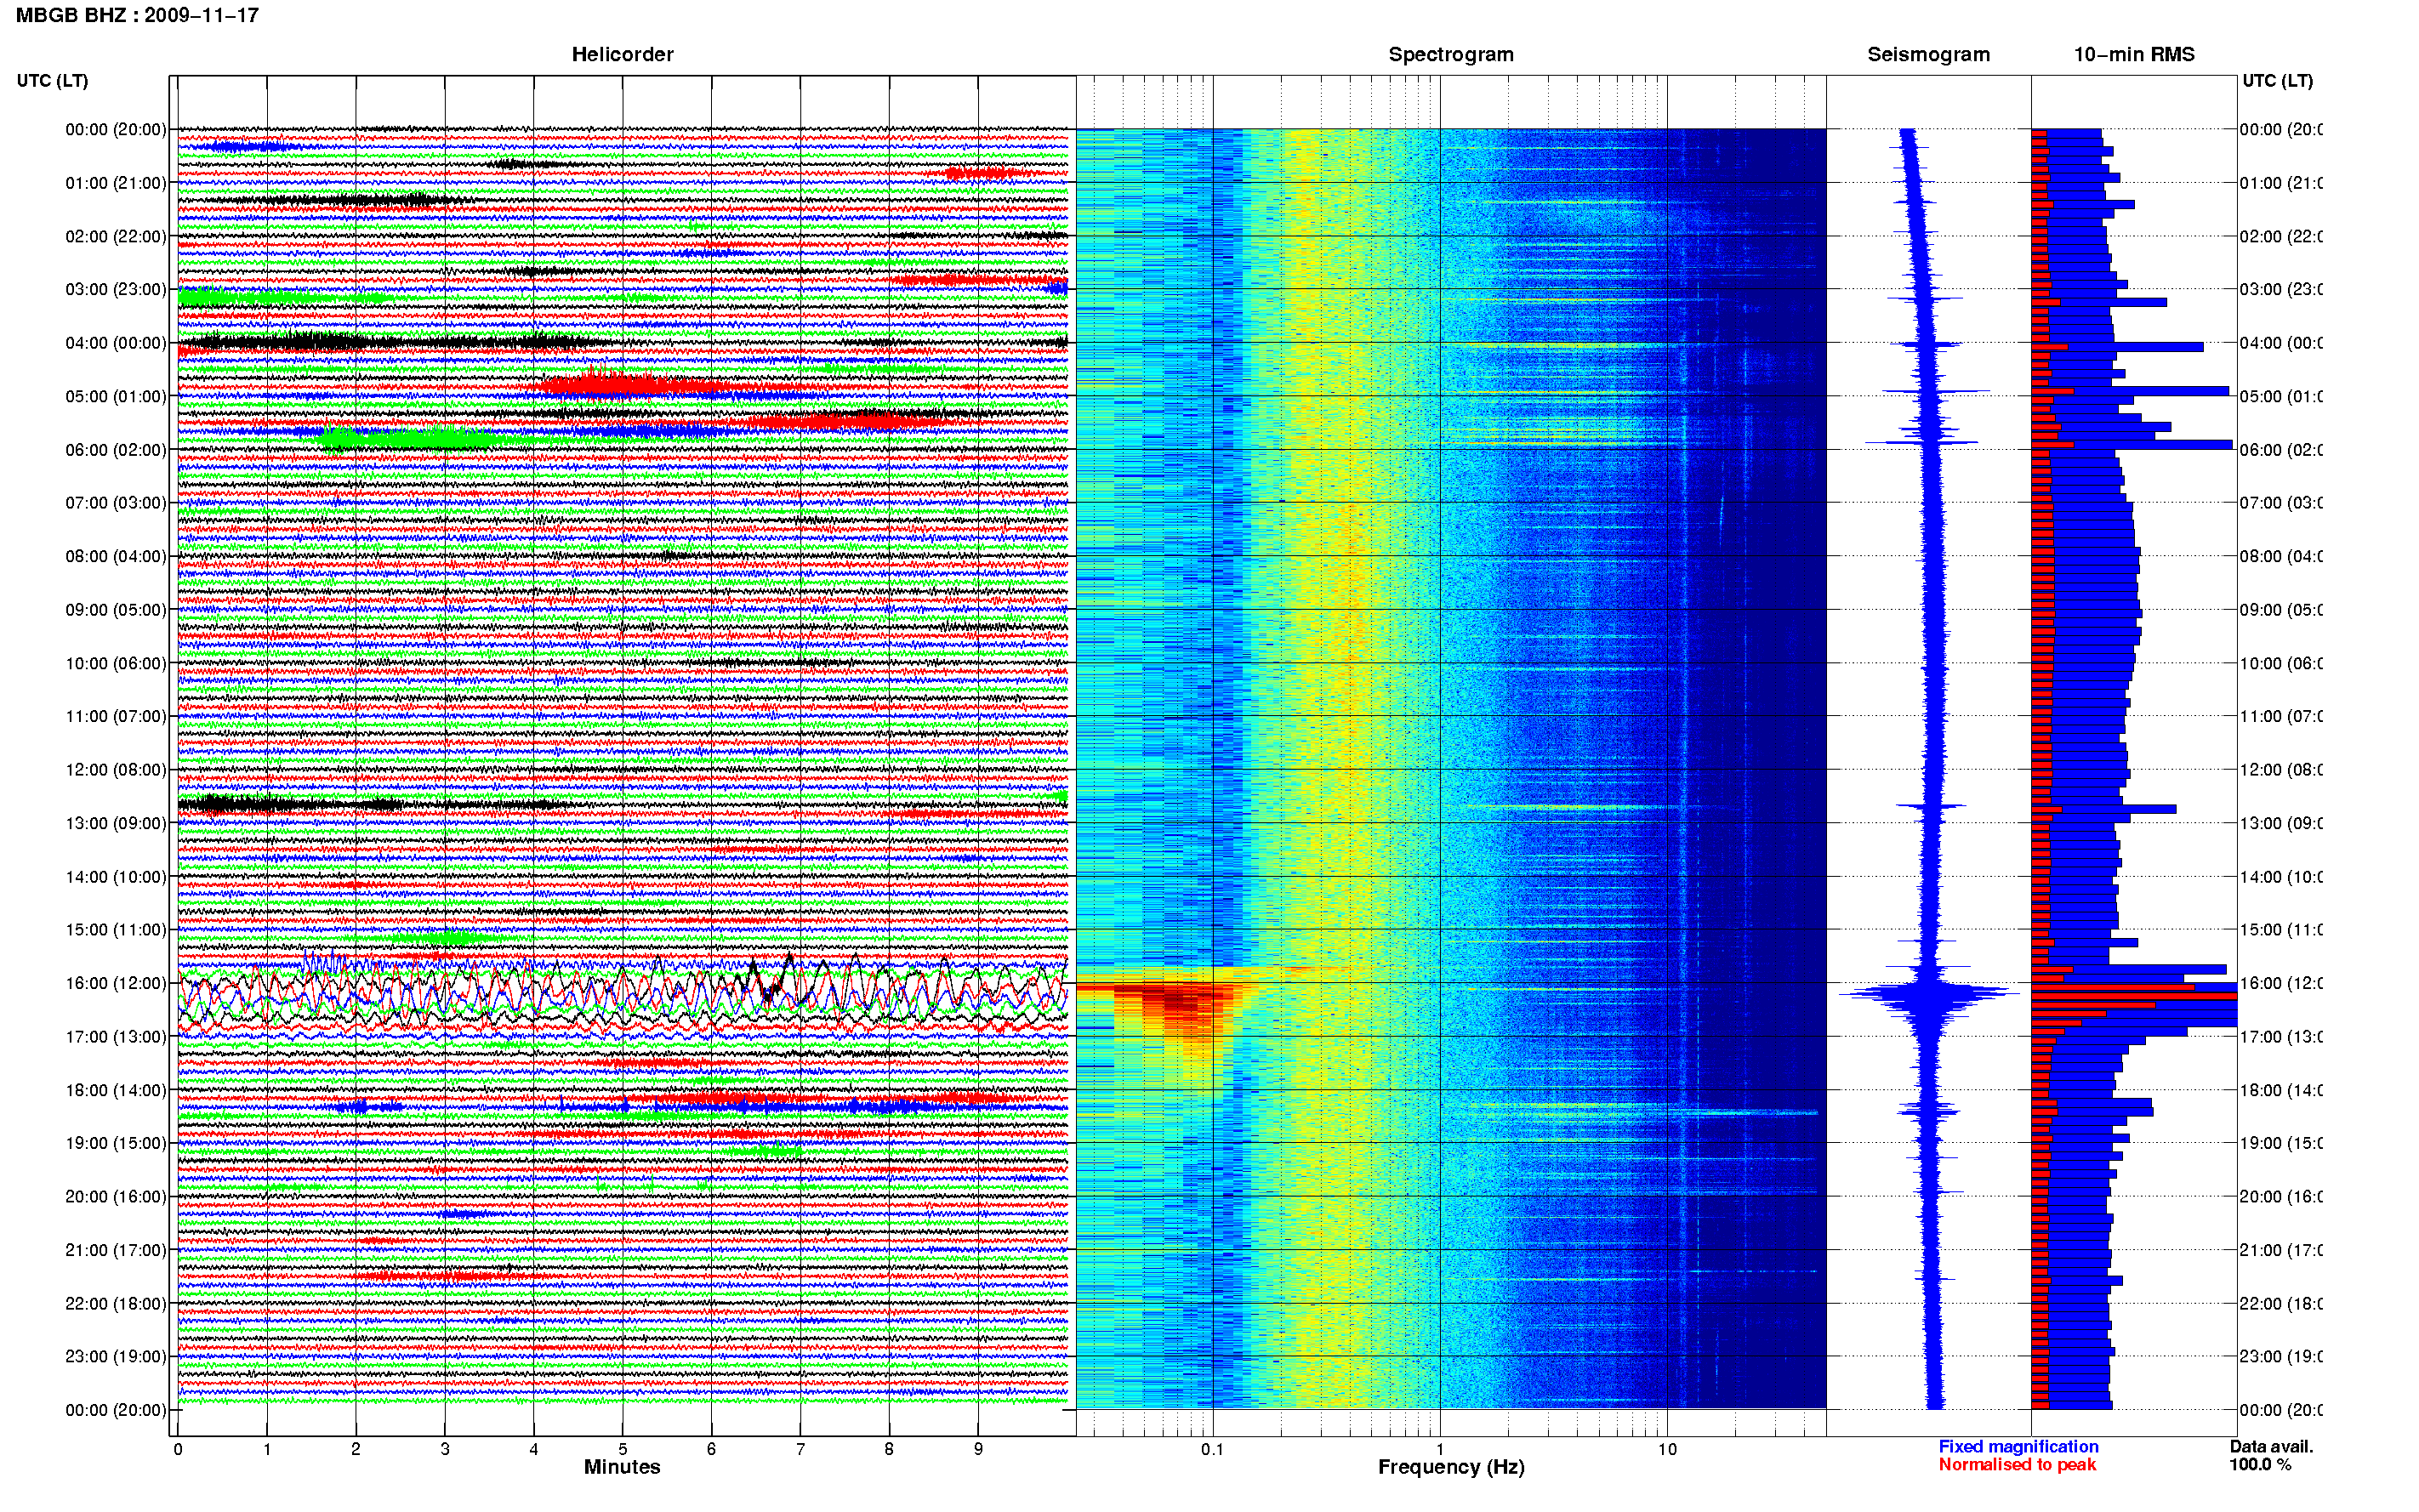Click the left '13:00 (09:00)' time label
This screenshot has width=2419, height=1512.
click(x=116, y=823)
